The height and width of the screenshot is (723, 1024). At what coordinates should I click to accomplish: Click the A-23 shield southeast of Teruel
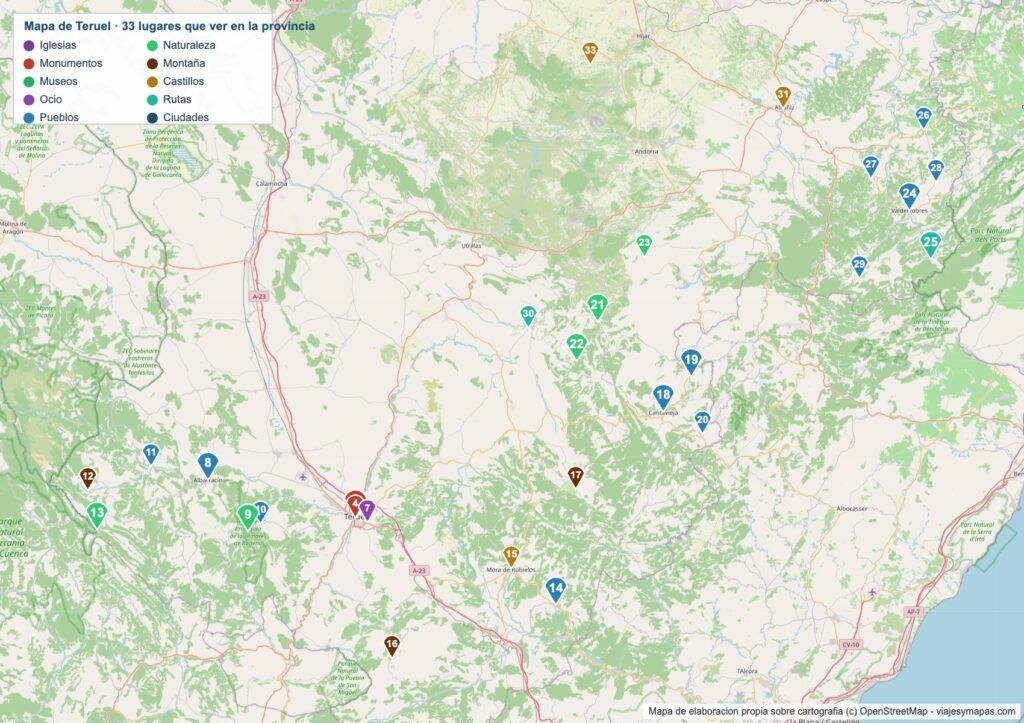click(419, 570)
